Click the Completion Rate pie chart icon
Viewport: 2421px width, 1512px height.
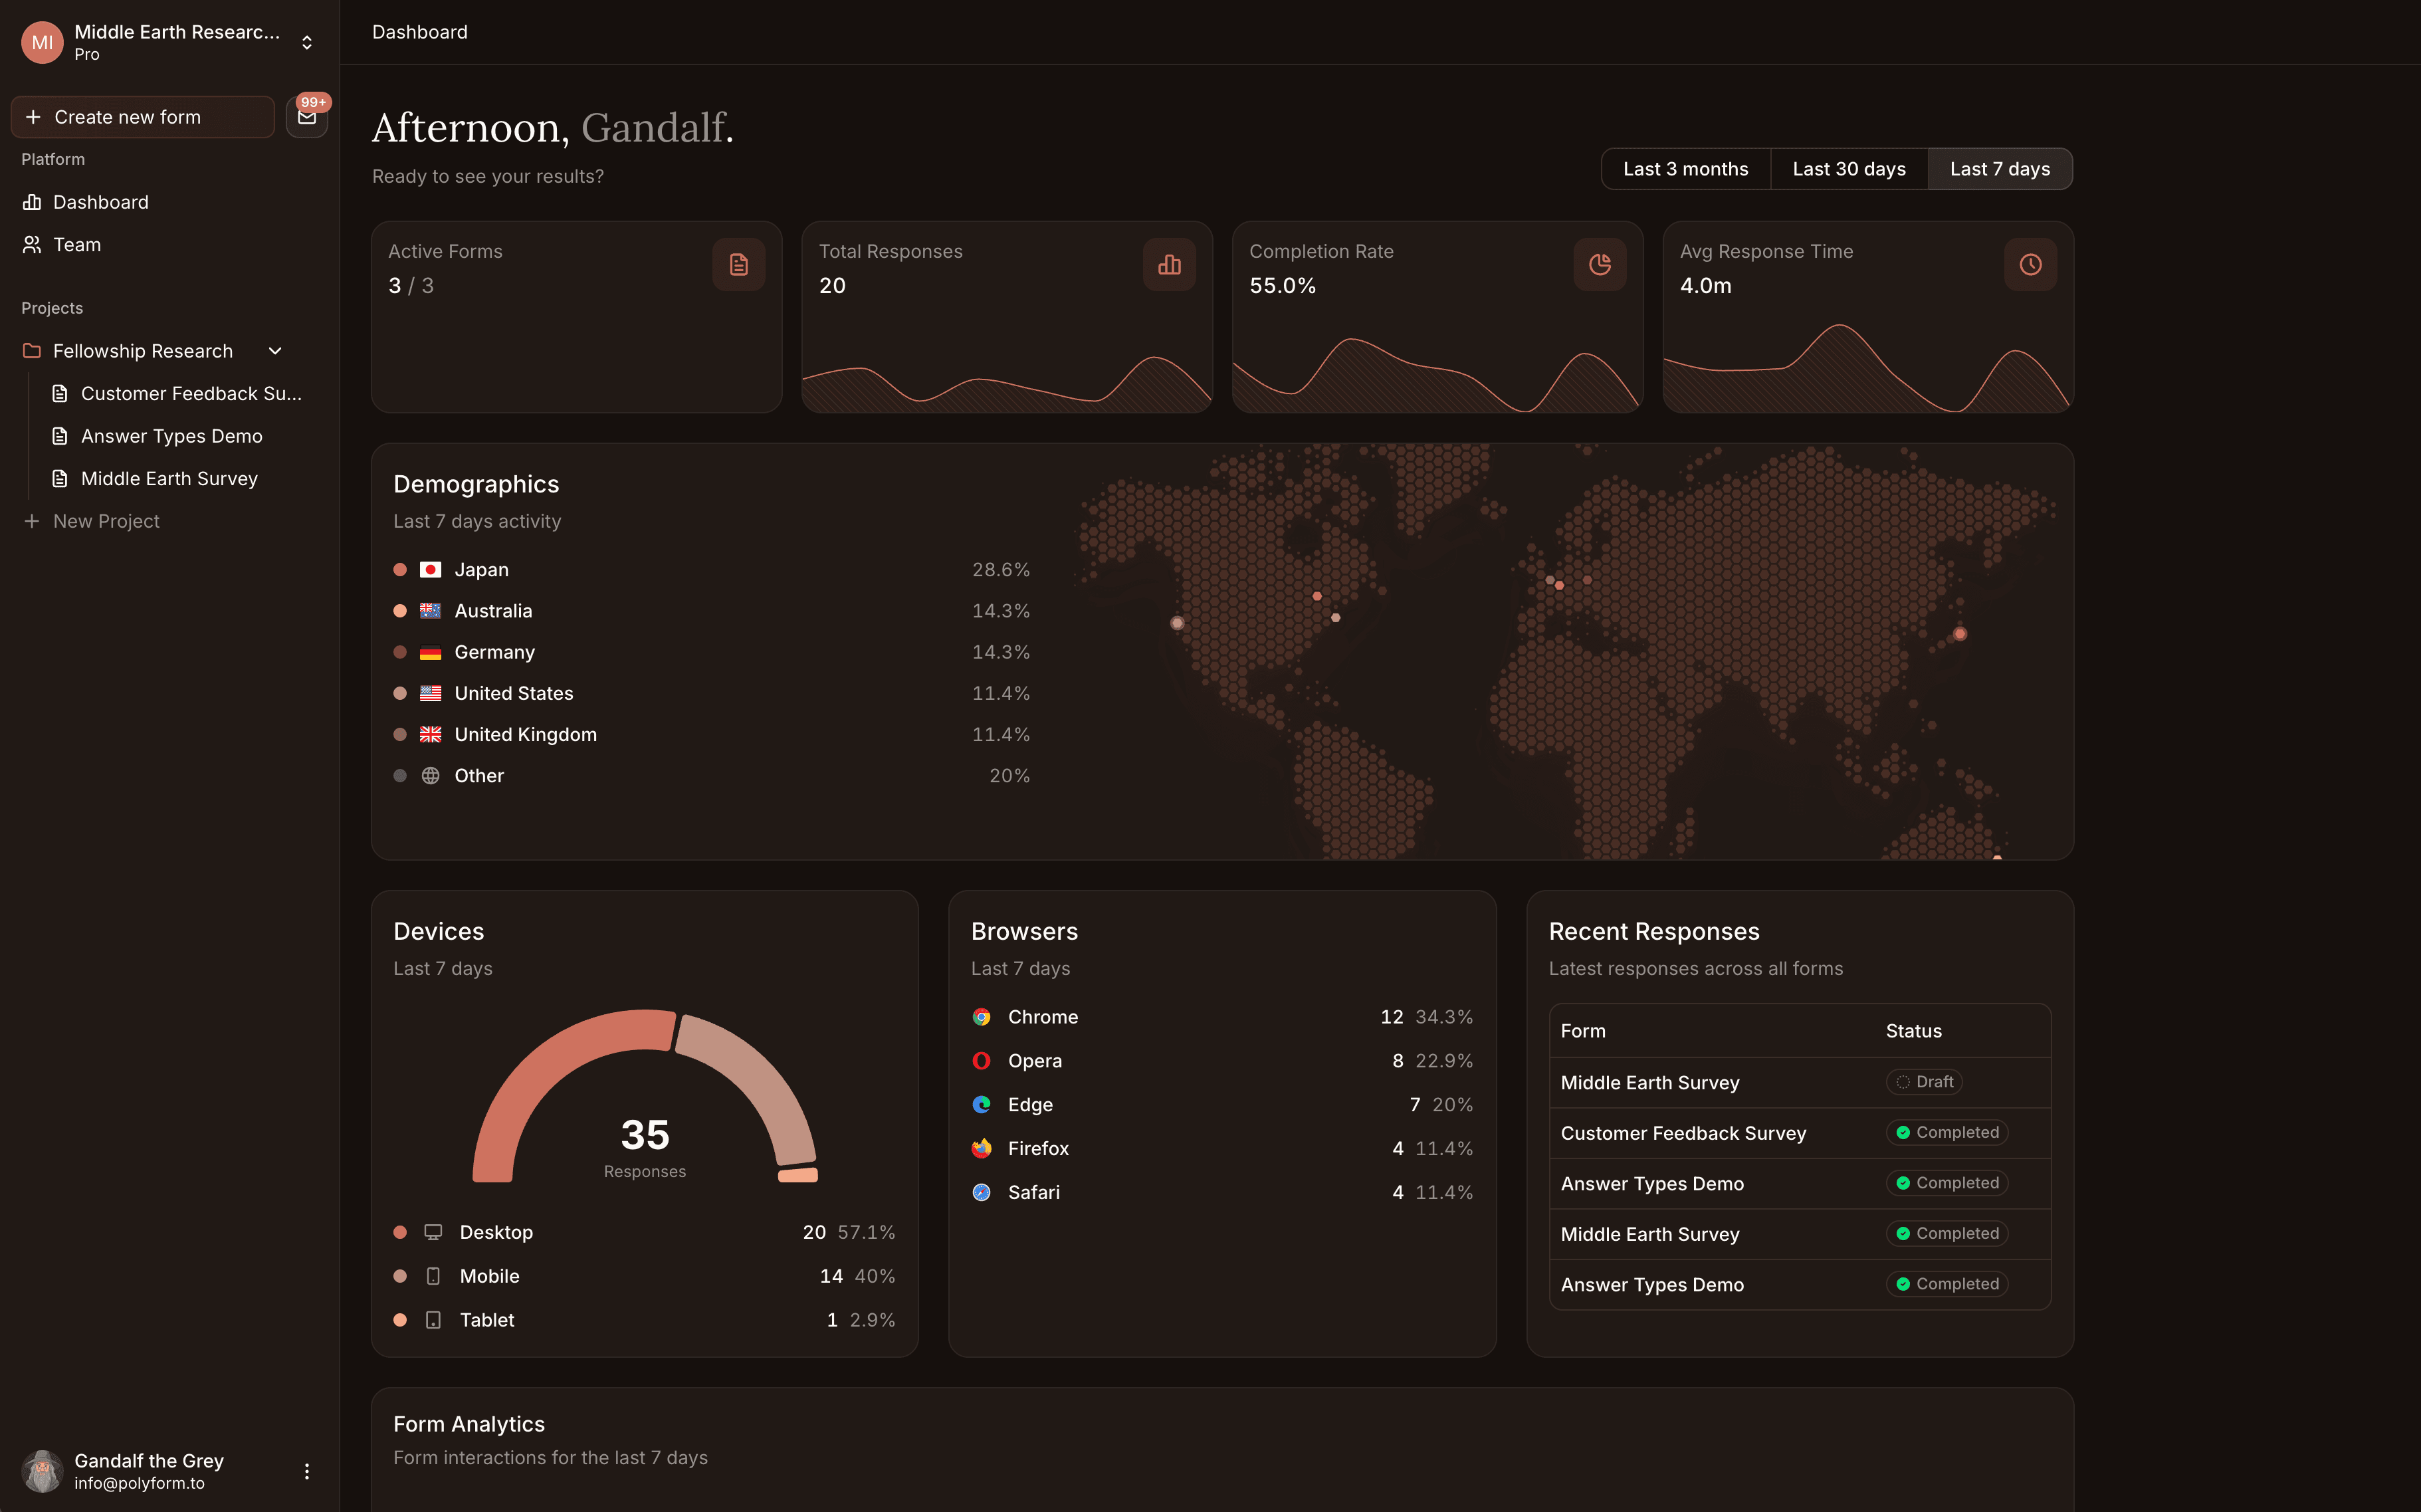point(1599,264)
